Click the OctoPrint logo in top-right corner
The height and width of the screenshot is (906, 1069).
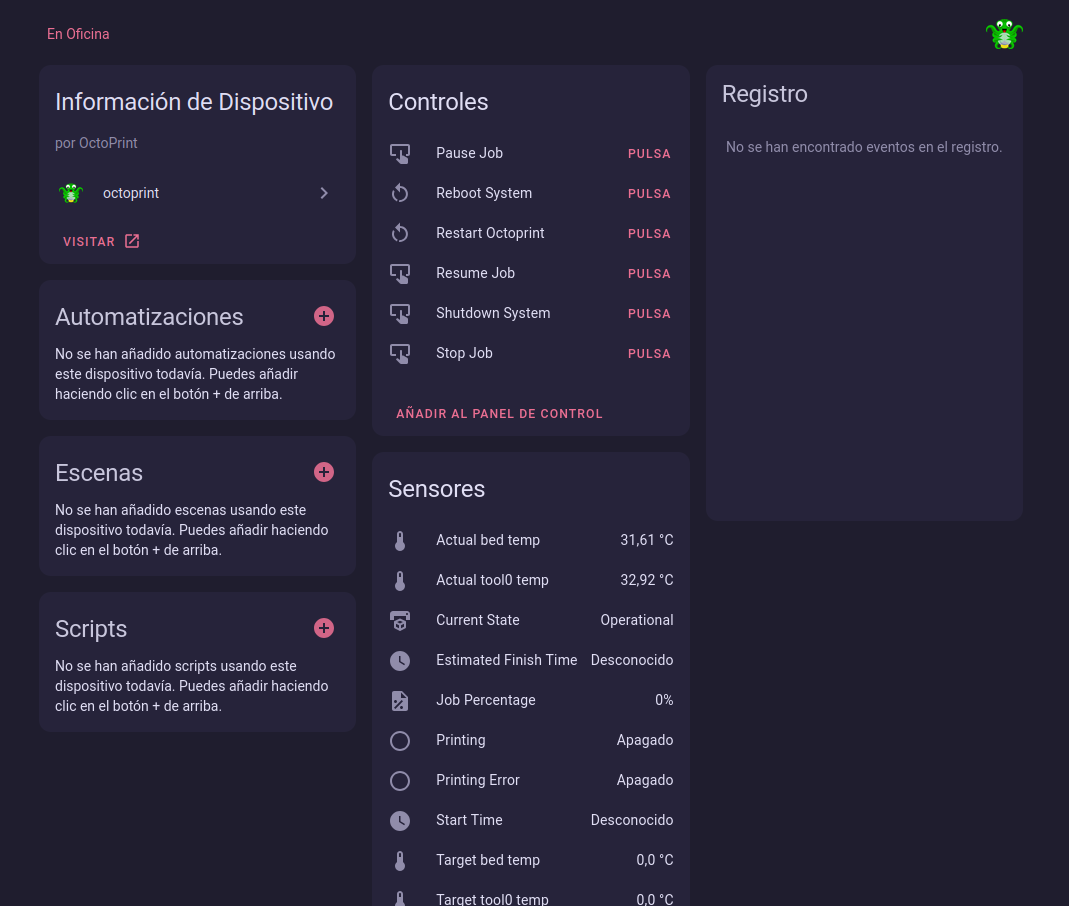tap(1004, 34)
